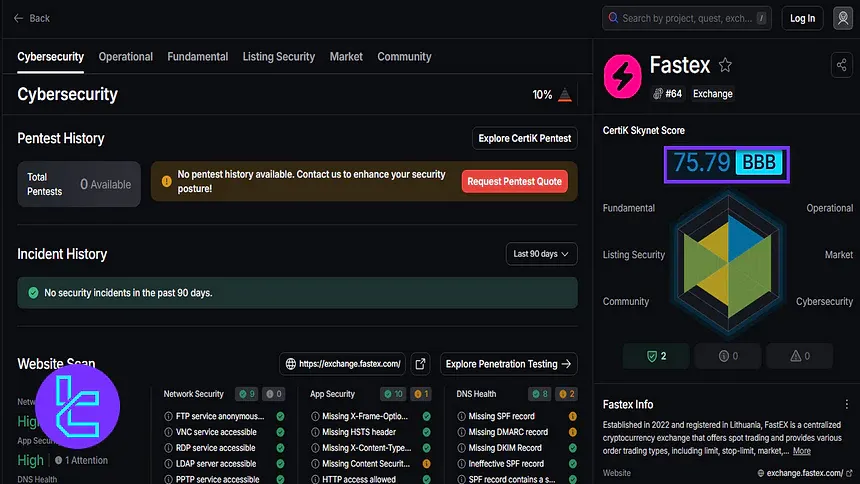
Task: Click info icon beside VNC service accessible
Action: [168, 432]
